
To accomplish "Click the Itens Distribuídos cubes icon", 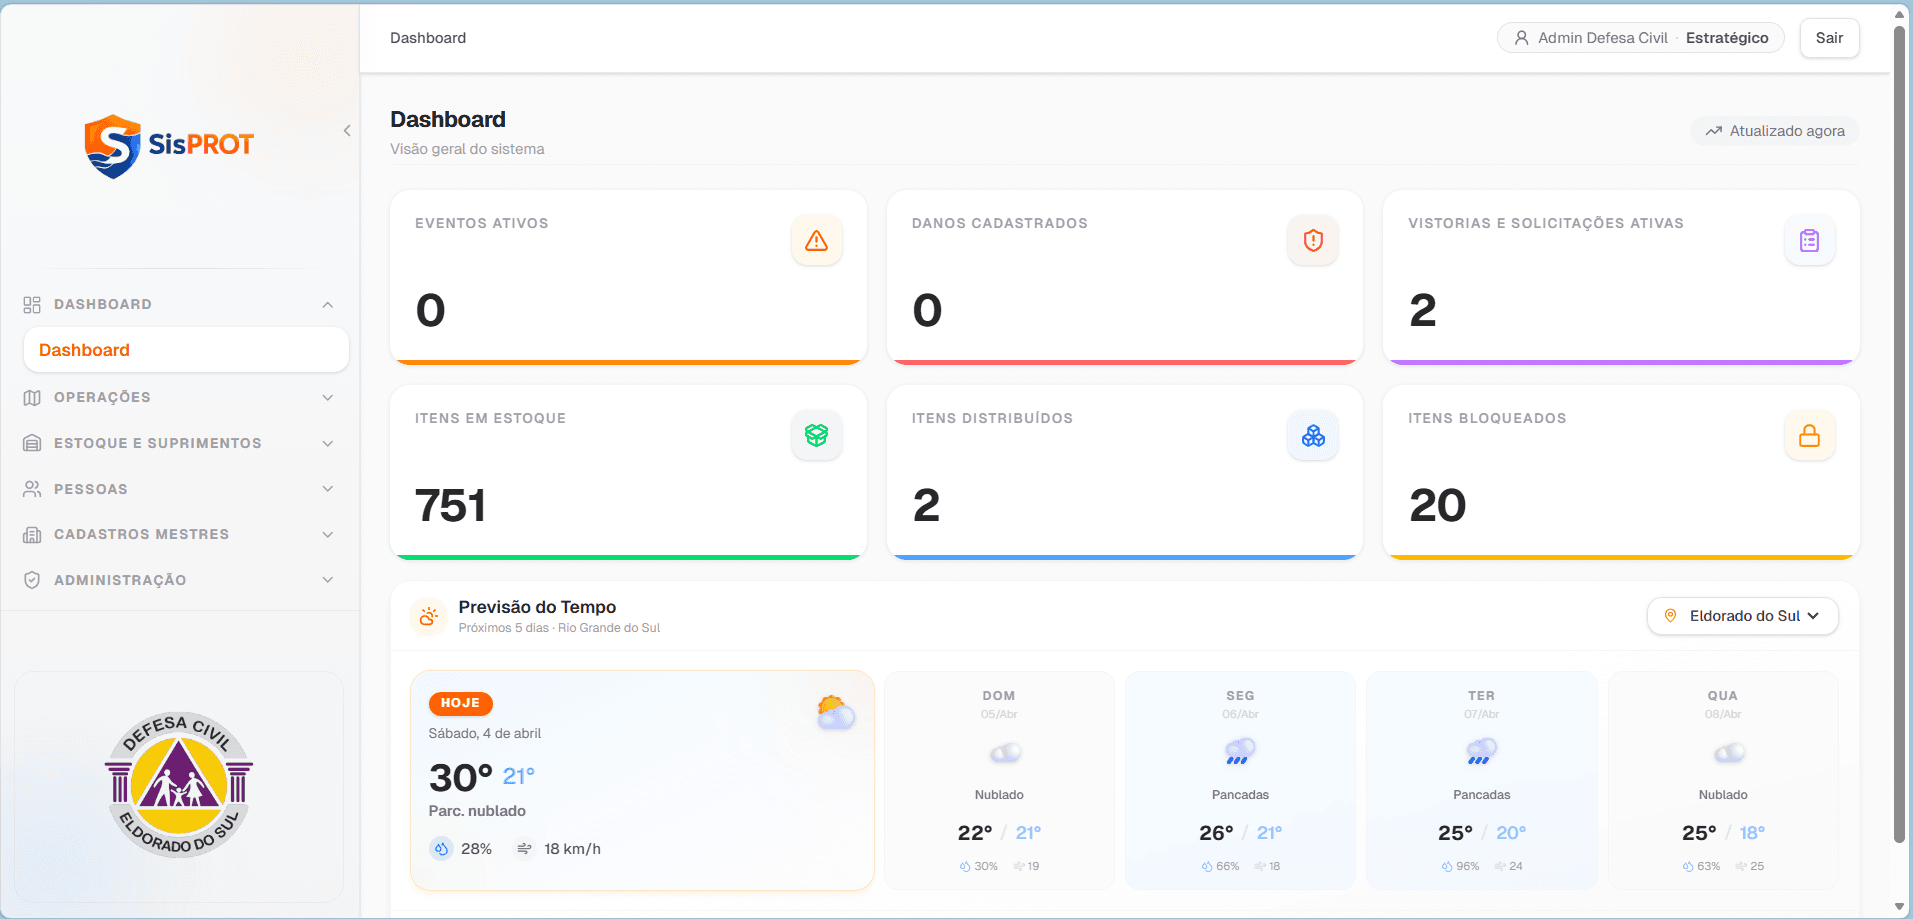I will 1313,436.
